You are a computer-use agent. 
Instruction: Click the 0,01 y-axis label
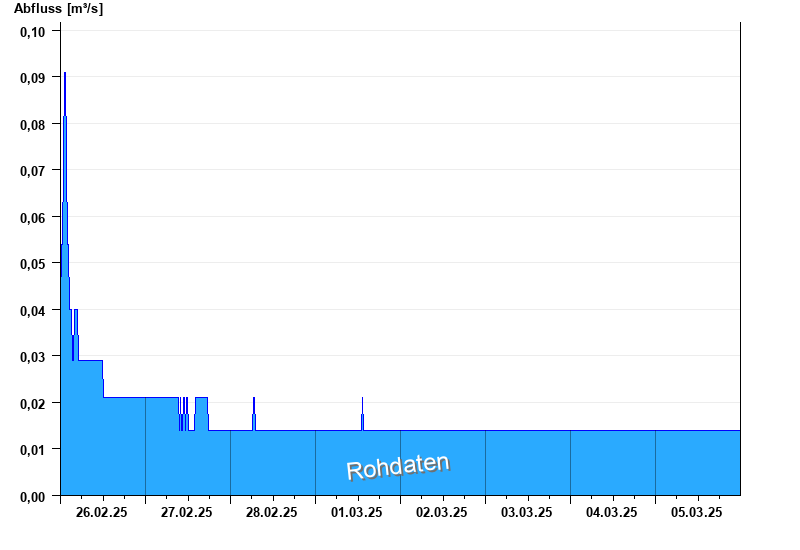33,450
